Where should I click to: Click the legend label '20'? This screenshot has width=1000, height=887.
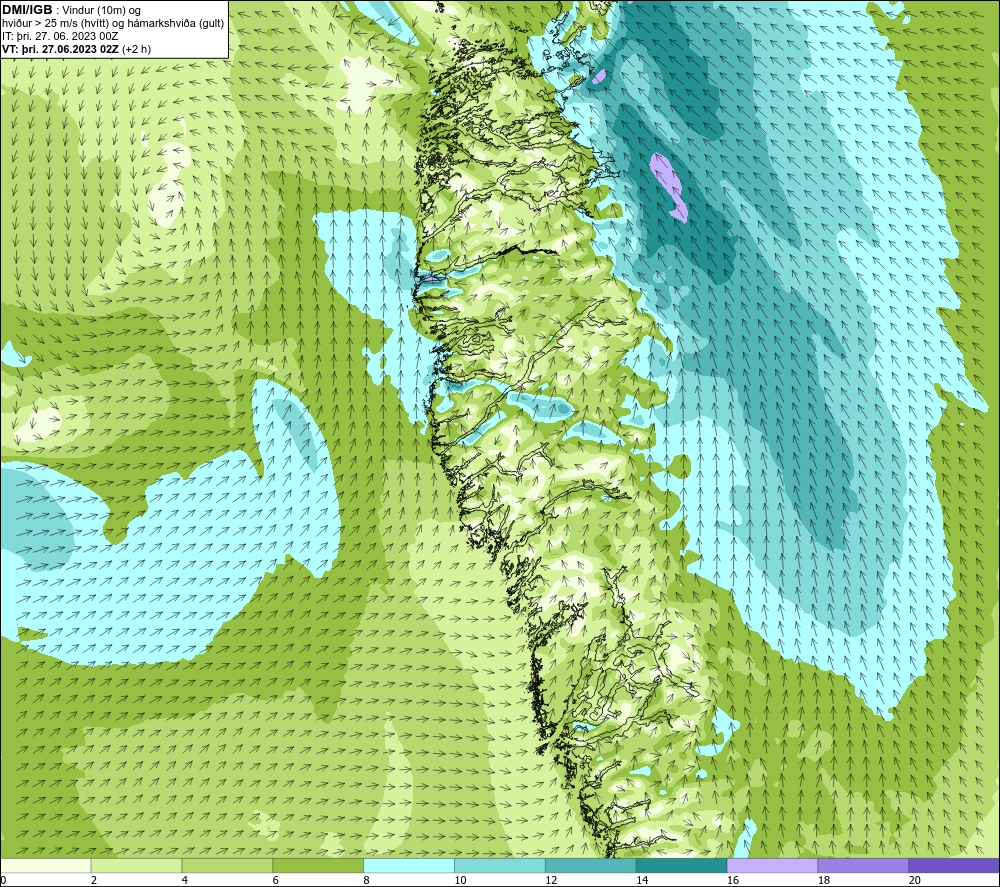coord(915,881)
